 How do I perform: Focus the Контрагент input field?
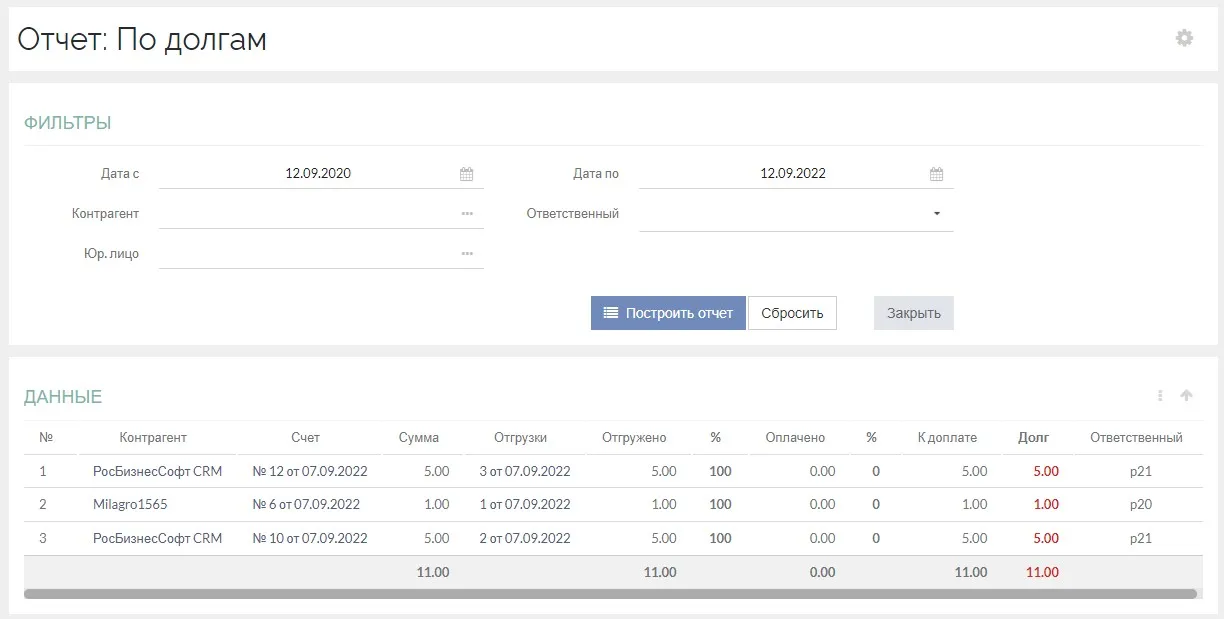click(x=305, y=214)
